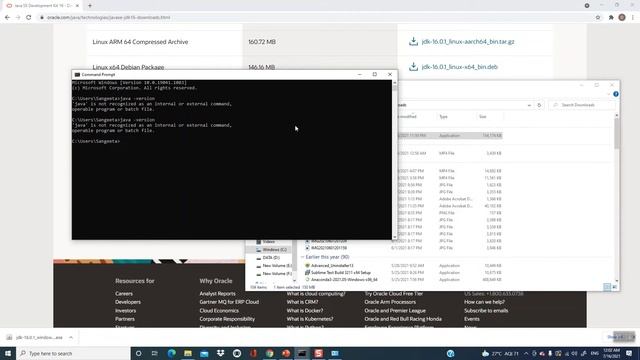Open Cortana circle on taskbar

138,353
